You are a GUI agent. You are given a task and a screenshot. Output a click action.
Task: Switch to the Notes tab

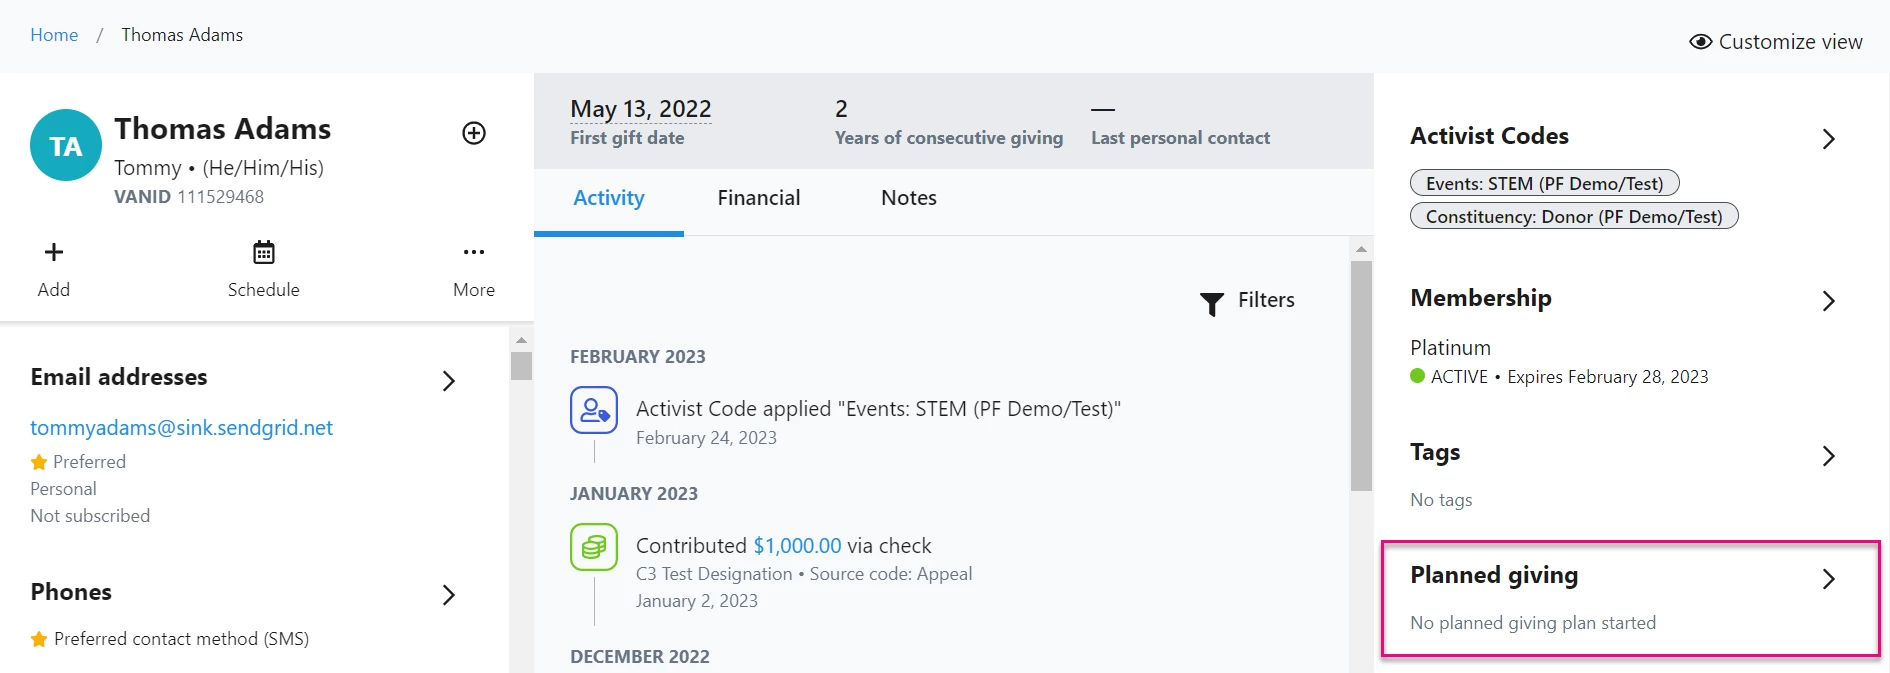point(909,198)
